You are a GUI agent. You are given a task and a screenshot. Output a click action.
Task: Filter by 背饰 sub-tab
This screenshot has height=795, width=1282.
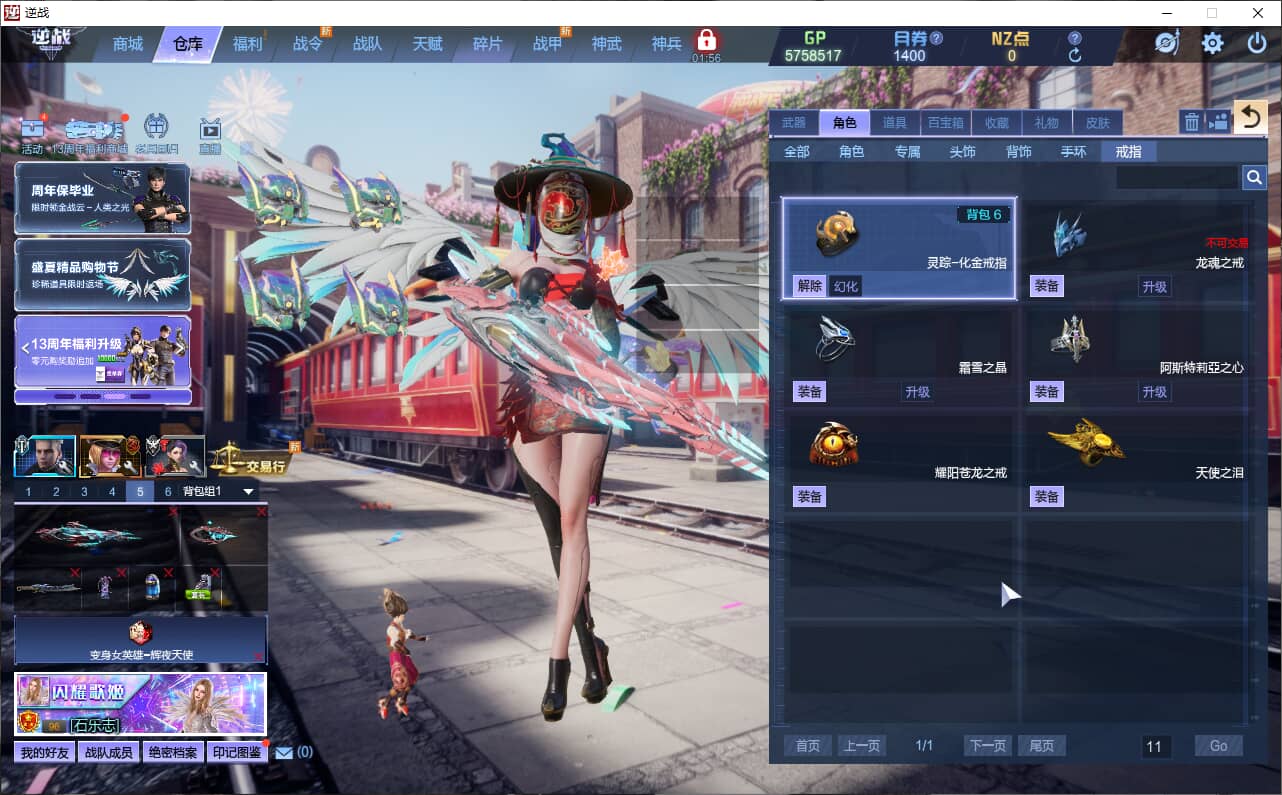point(1018,152)
